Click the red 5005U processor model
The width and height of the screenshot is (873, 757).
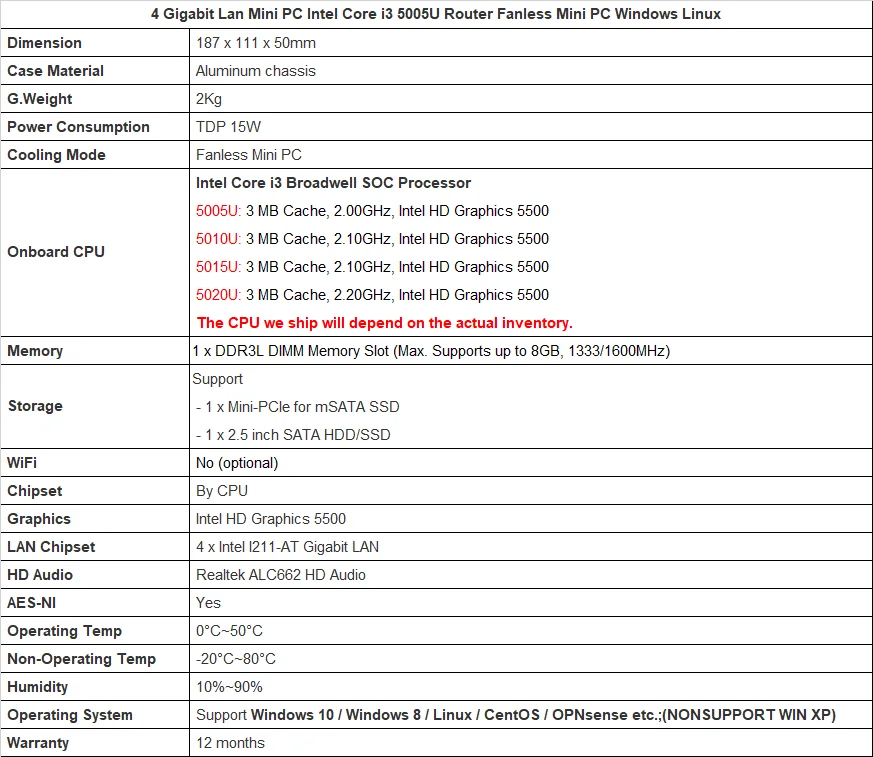pyautogui.click(x=218, y=211)
